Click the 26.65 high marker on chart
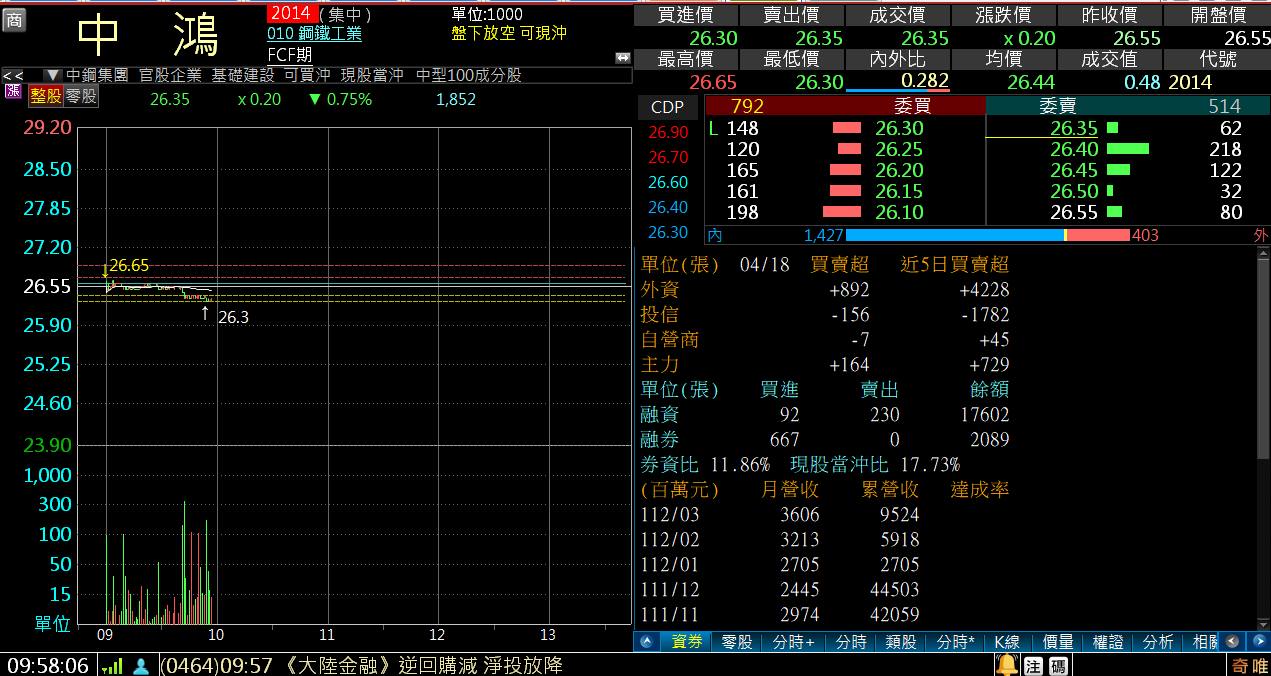Image resolution: width=1271 pixels, height=676 pixels. [128, 266]
